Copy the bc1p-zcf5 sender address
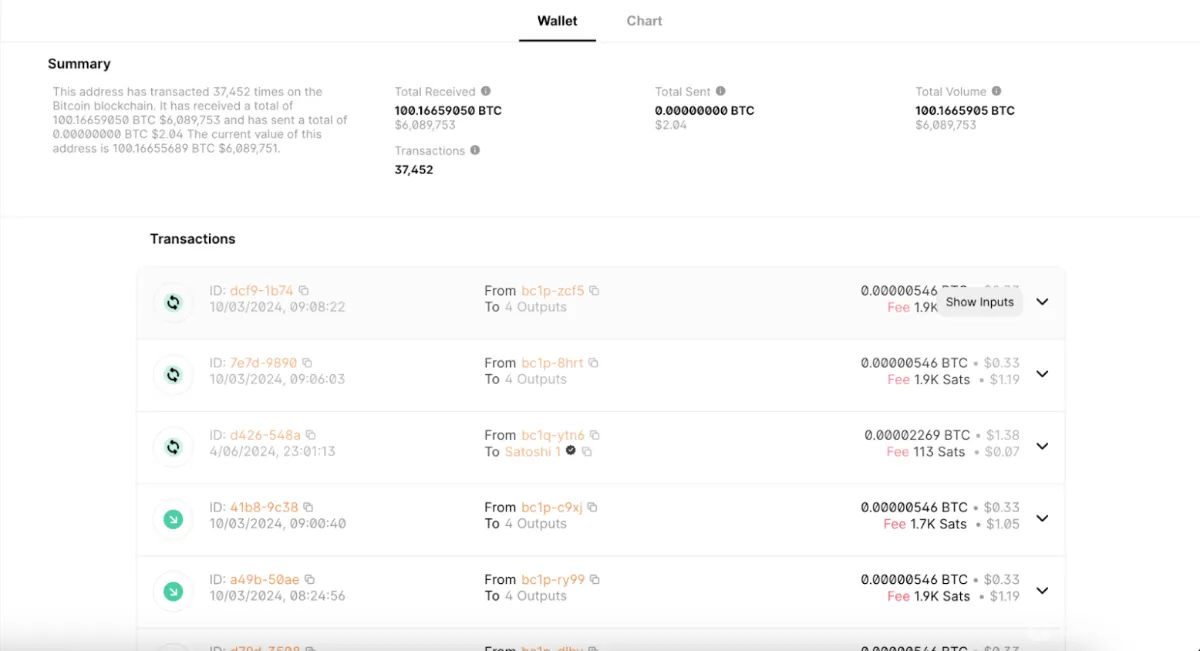The height and width of the screenshot is (651, 1200). [595, 290]
